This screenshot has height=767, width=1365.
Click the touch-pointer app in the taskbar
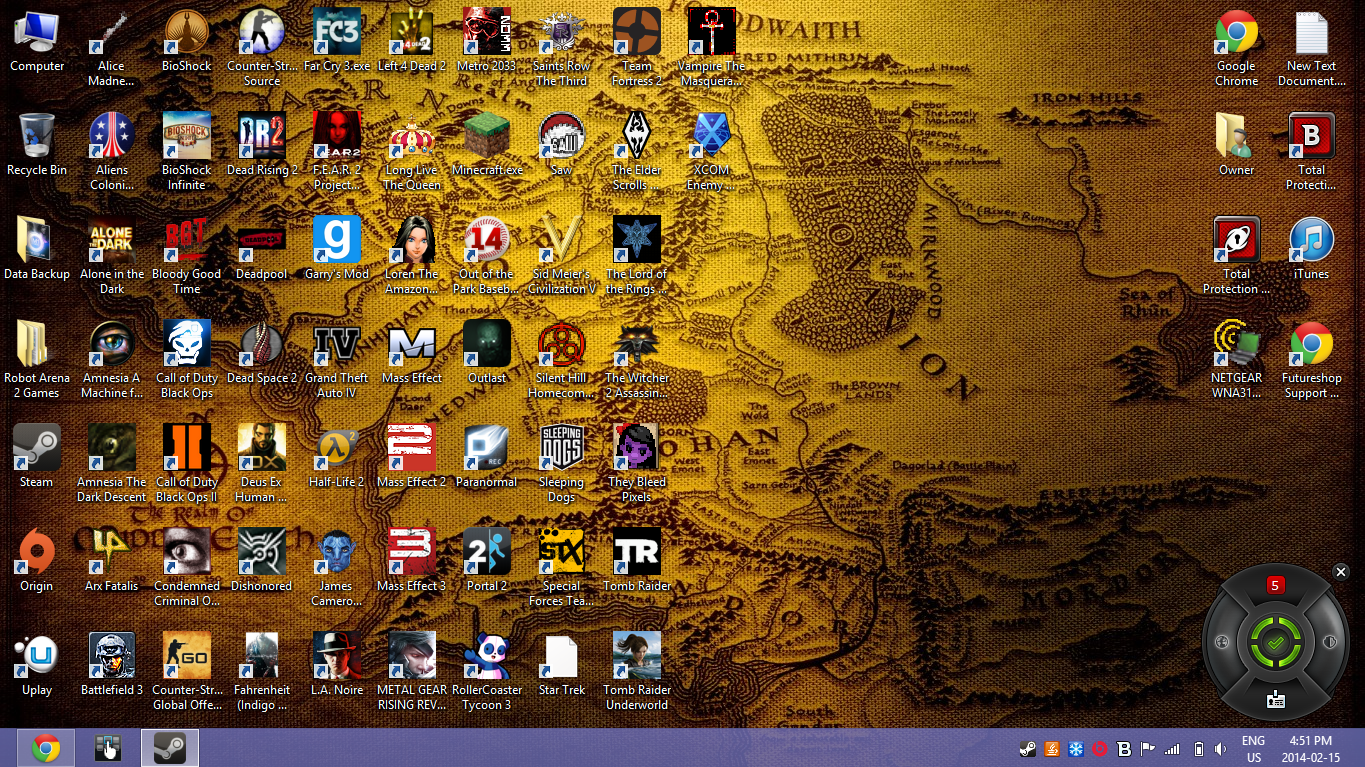point(107,748)
